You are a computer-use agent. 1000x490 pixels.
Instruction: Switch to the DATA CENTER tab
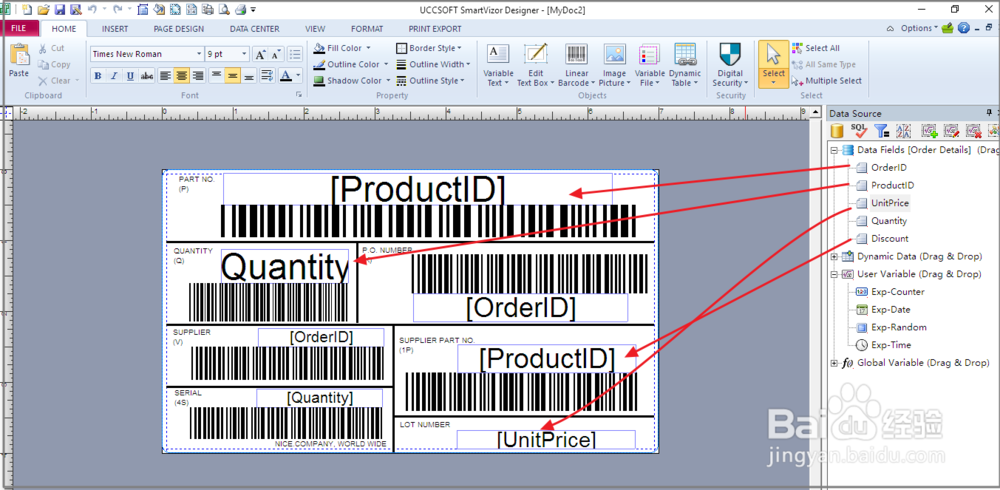pos(254,29)
